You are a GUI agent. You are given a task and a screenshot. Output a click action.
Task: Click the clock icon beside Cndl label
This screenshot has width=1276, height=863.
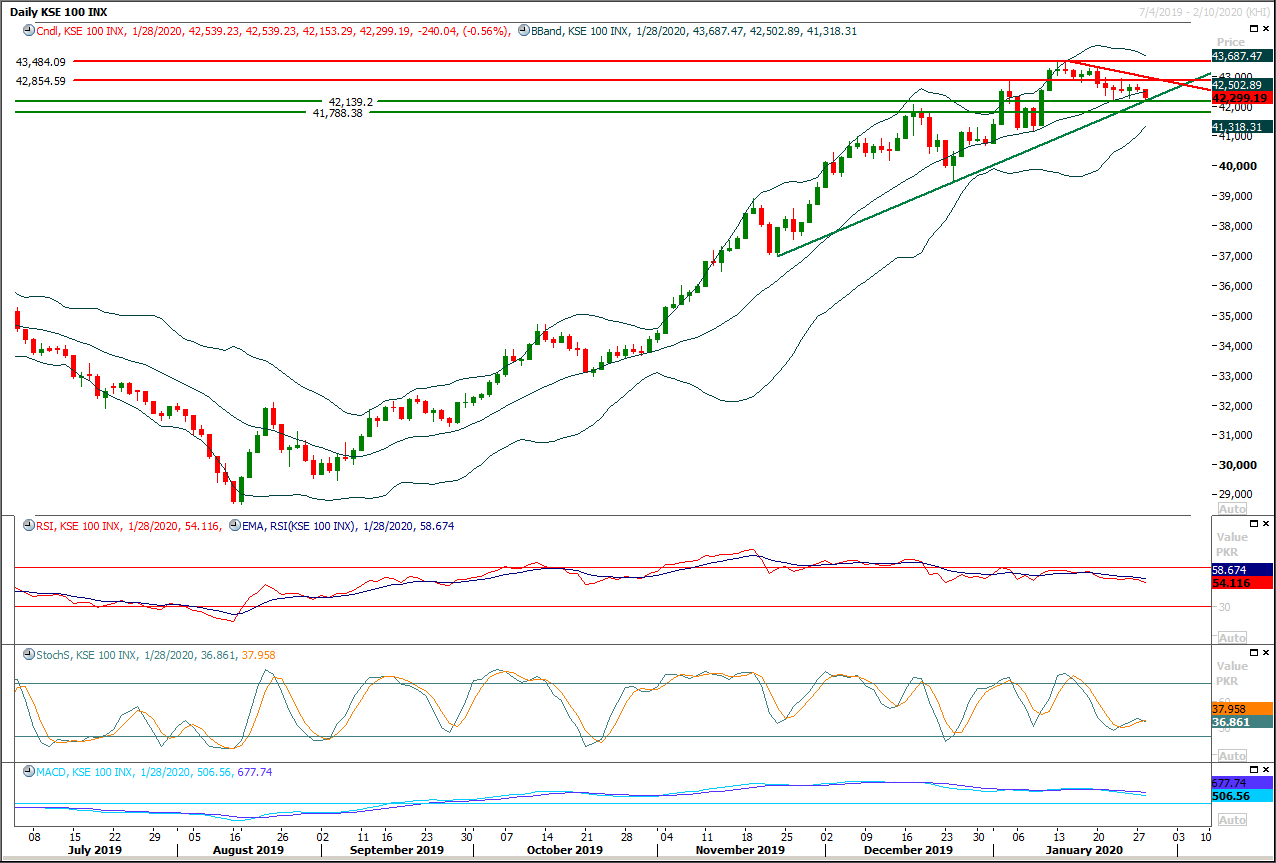pos(28,31)
